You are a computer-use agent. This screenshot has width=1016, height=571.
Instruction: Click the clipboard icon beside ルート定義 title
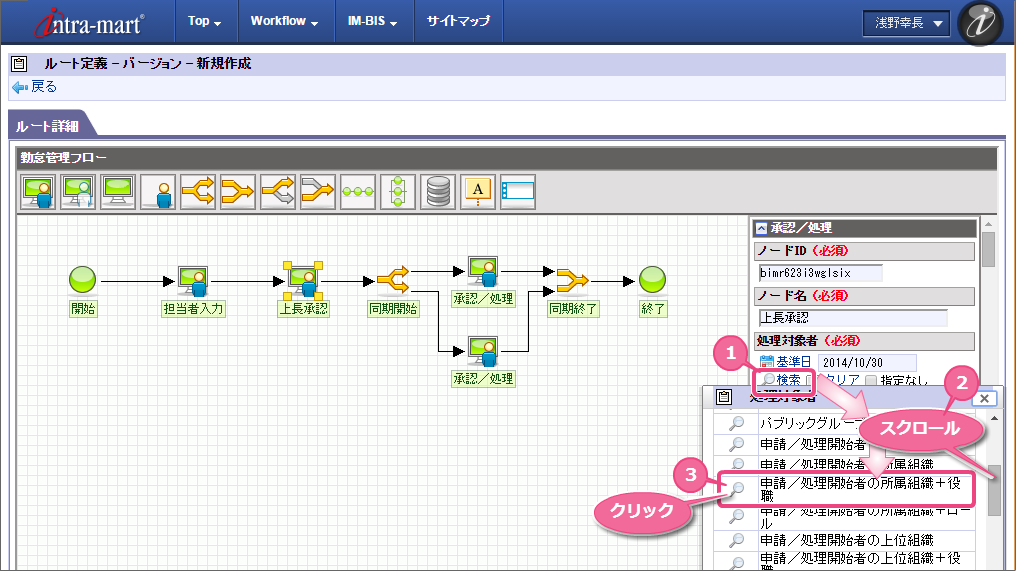tap(19, 64)
